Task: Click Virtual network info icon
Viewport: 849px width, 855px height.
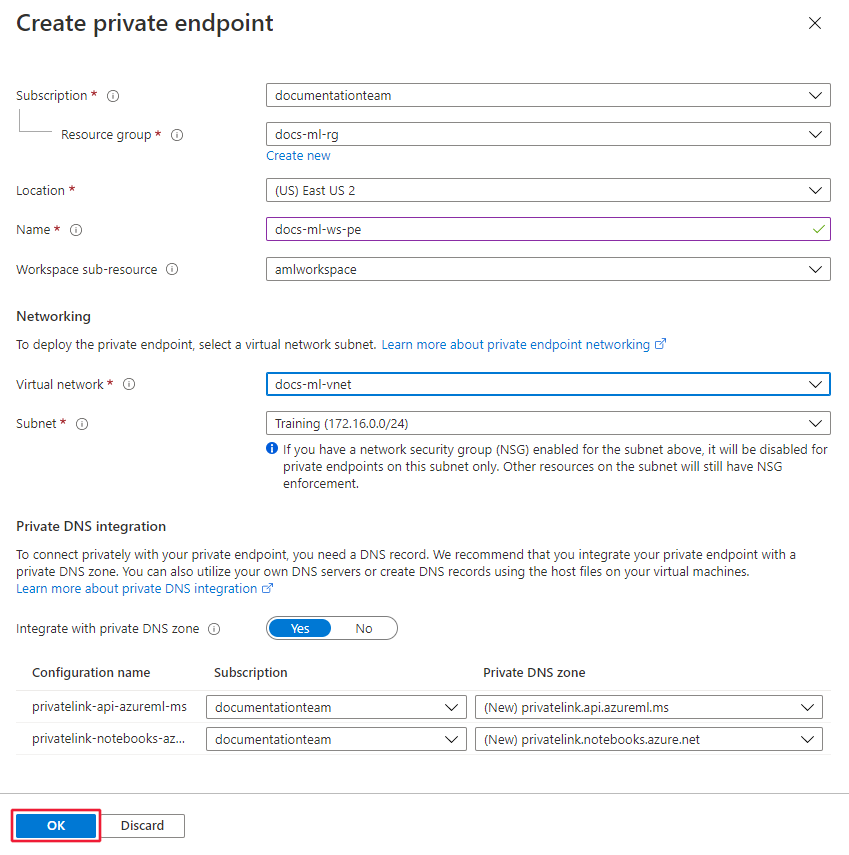Action: 129,385
